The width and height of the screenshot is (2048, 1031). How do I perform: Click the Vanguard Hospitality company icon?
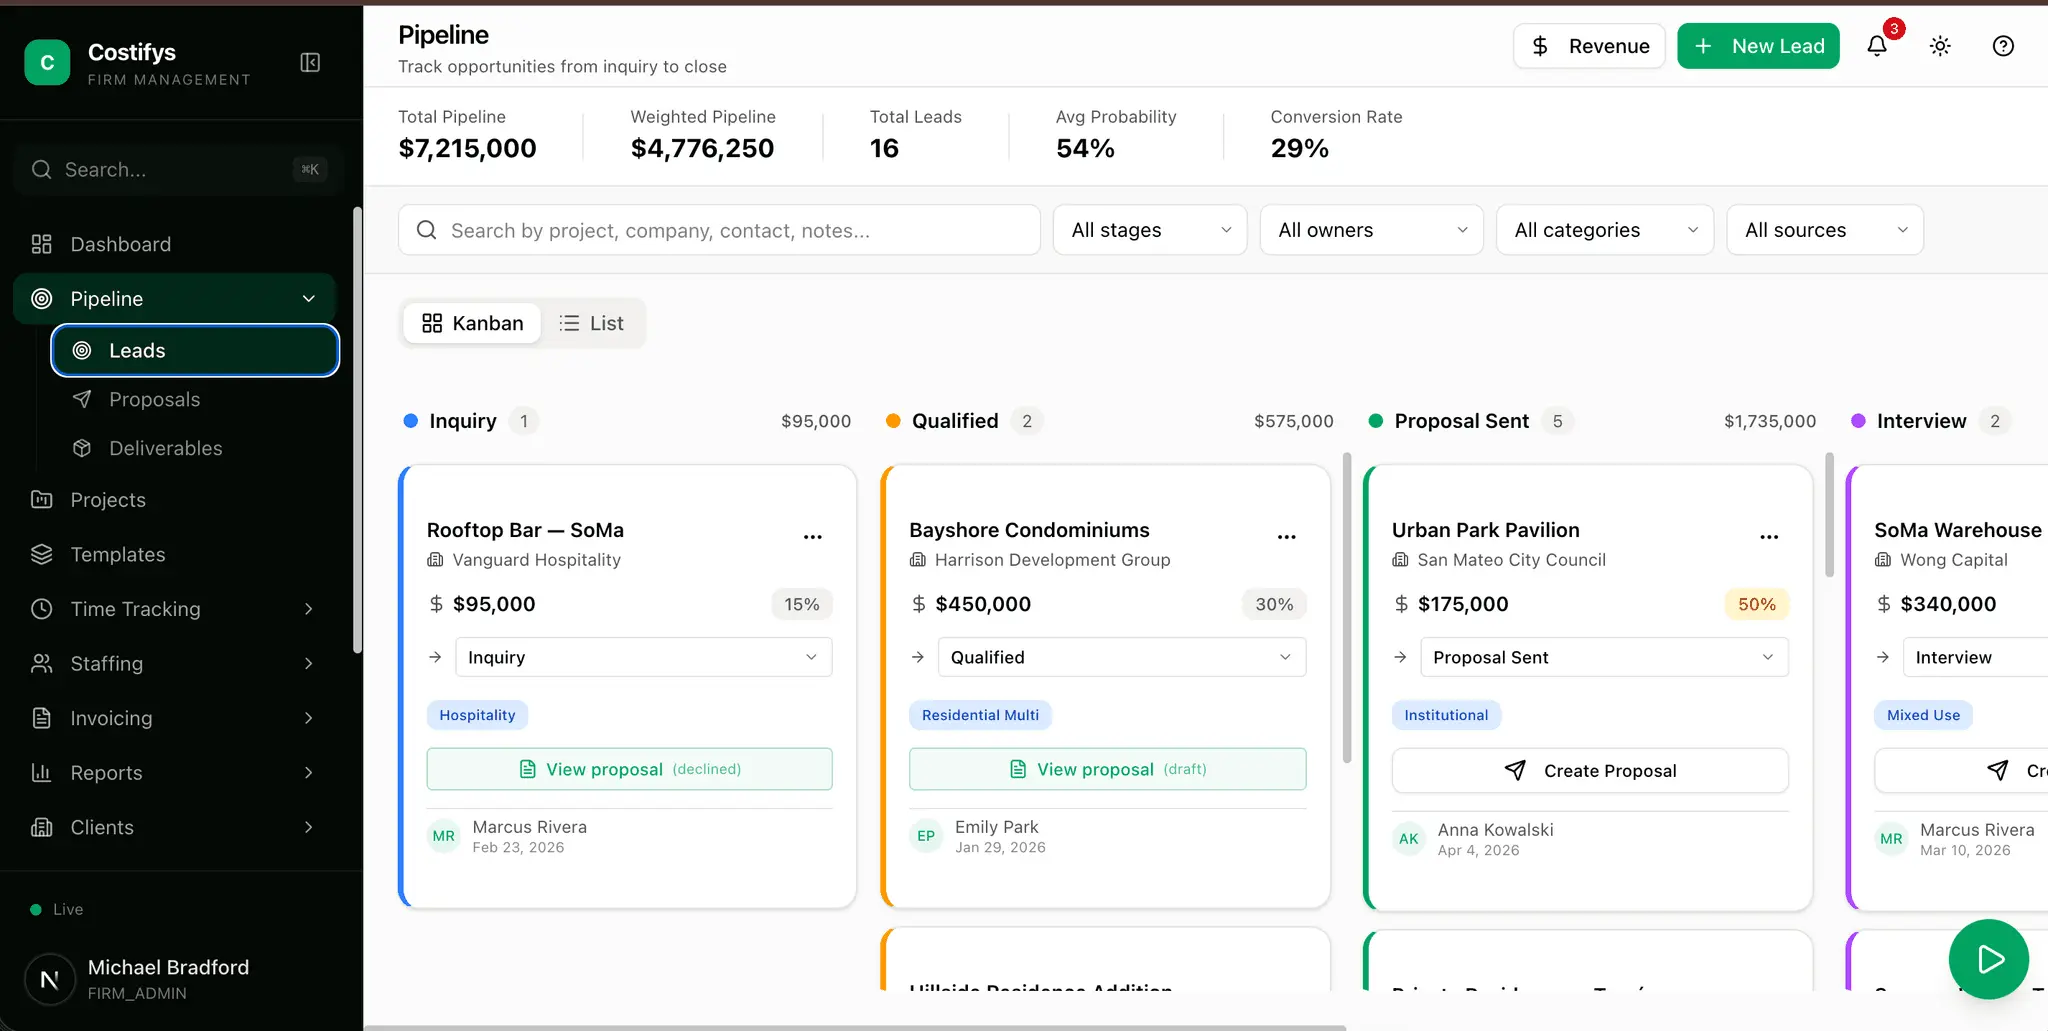(x=435, y=560)
